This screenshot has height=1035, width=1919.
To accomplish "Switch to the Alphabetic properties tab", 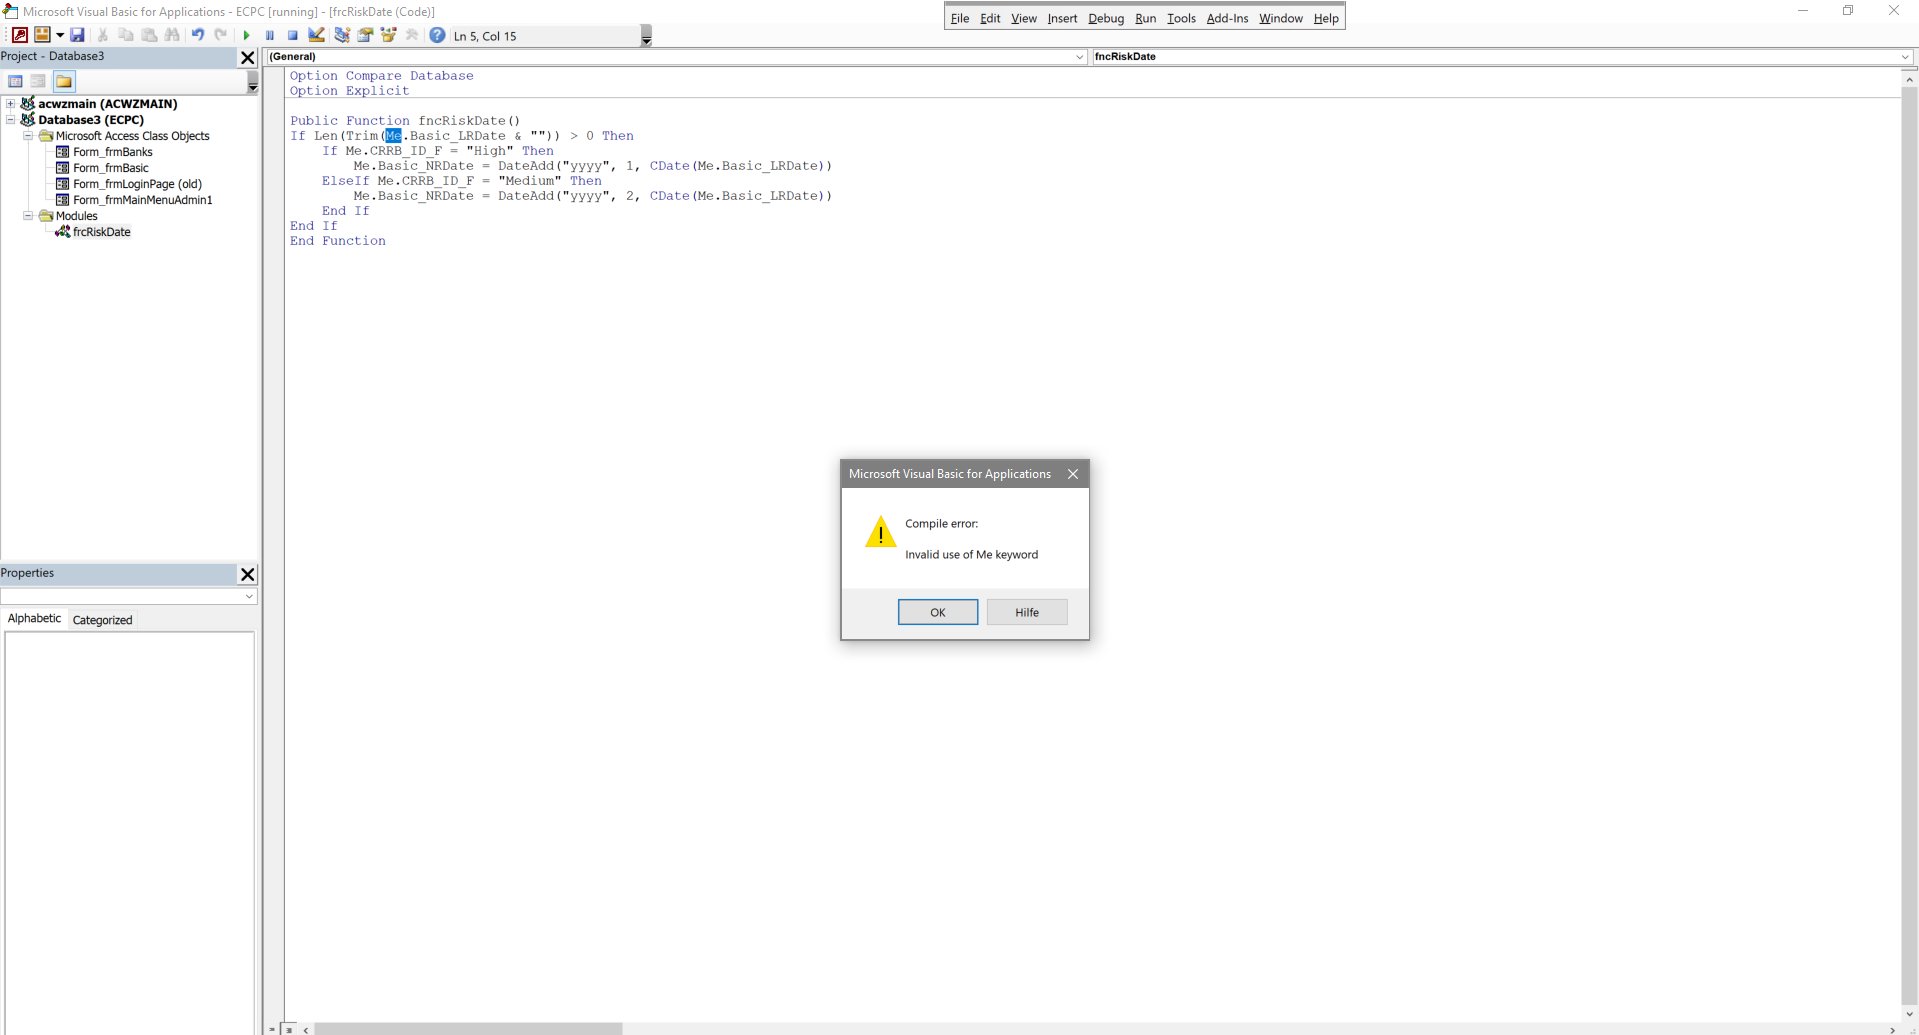I will click(x=34, y=619).
